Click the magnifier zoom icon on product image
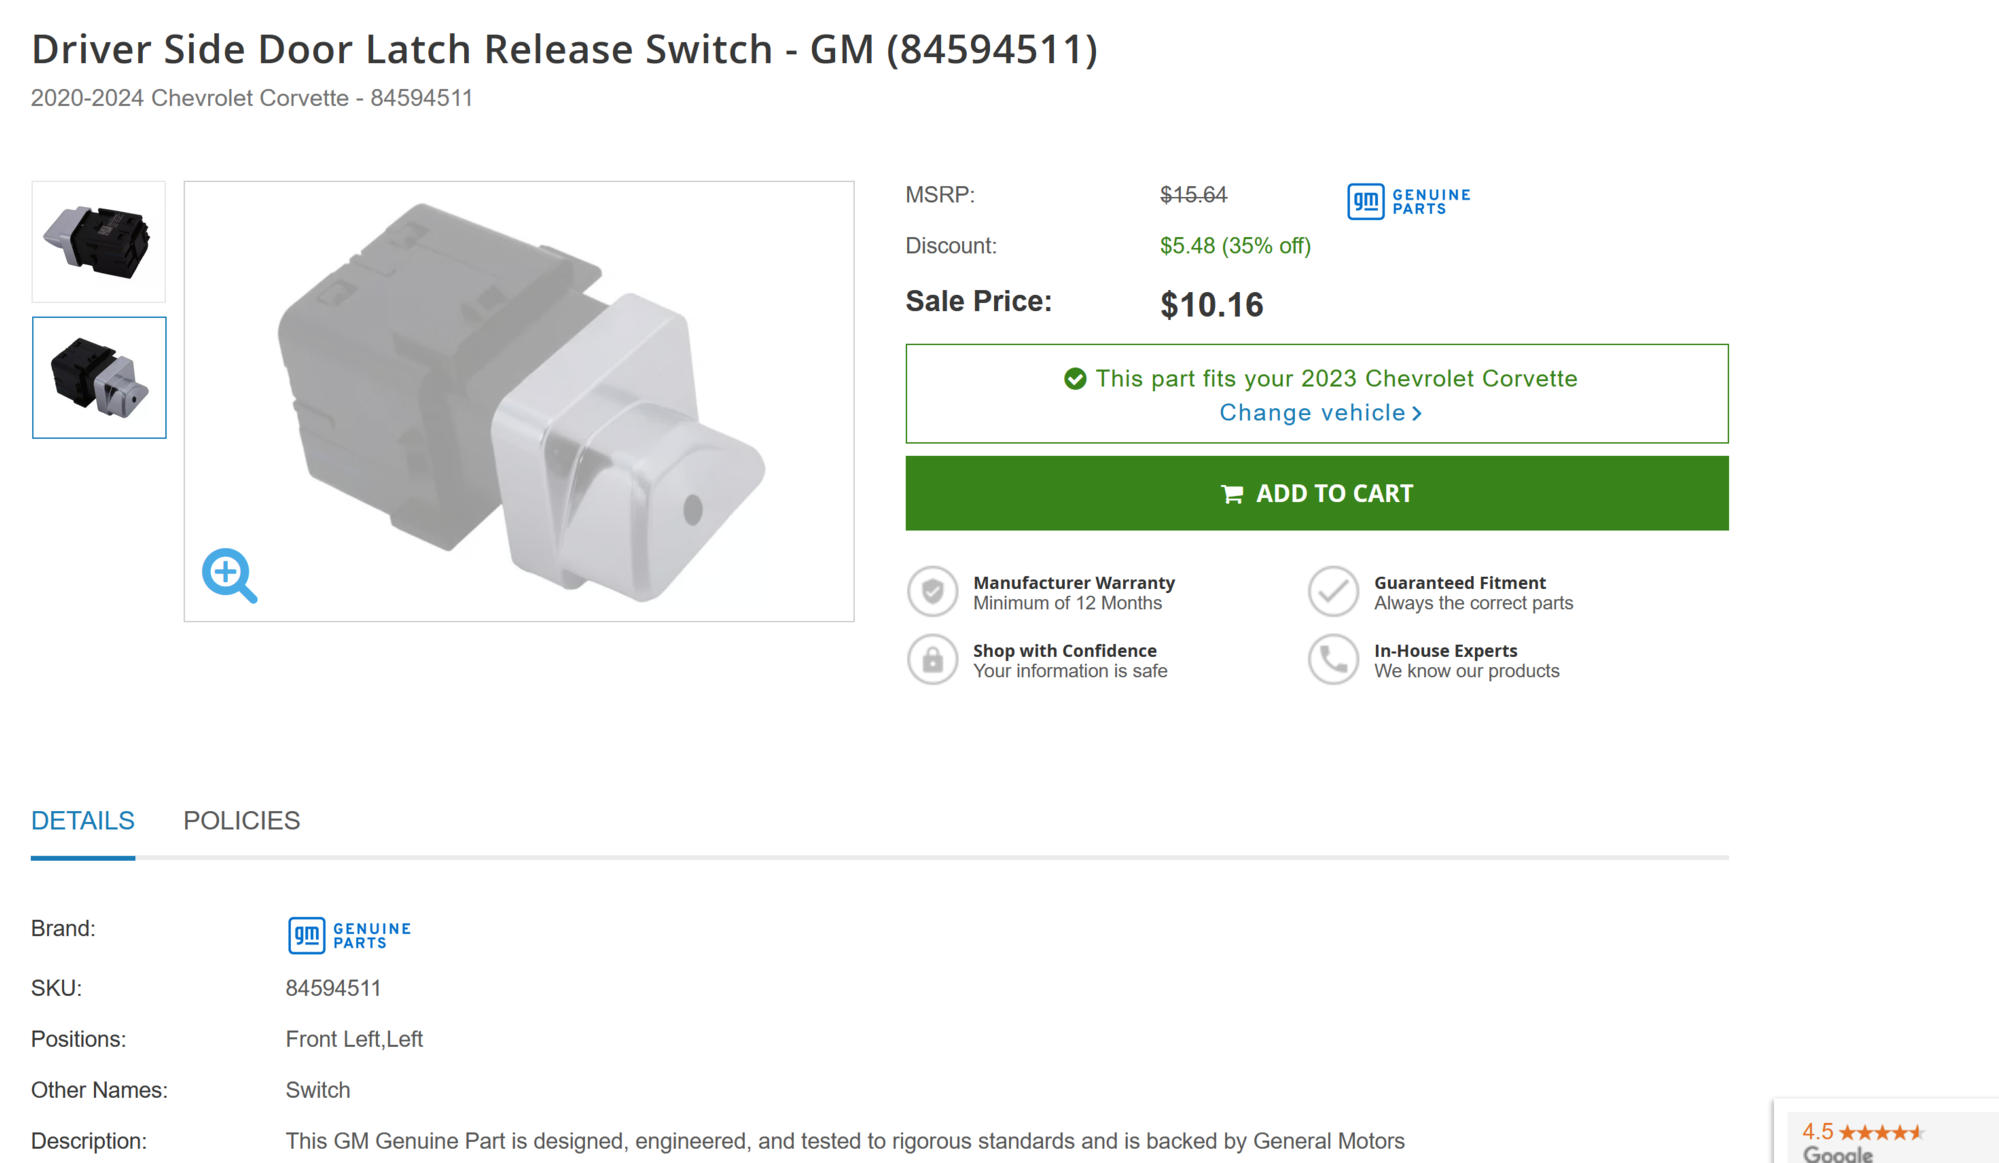The height and width of the screenshot is (1163, 1999). [229, 575]
